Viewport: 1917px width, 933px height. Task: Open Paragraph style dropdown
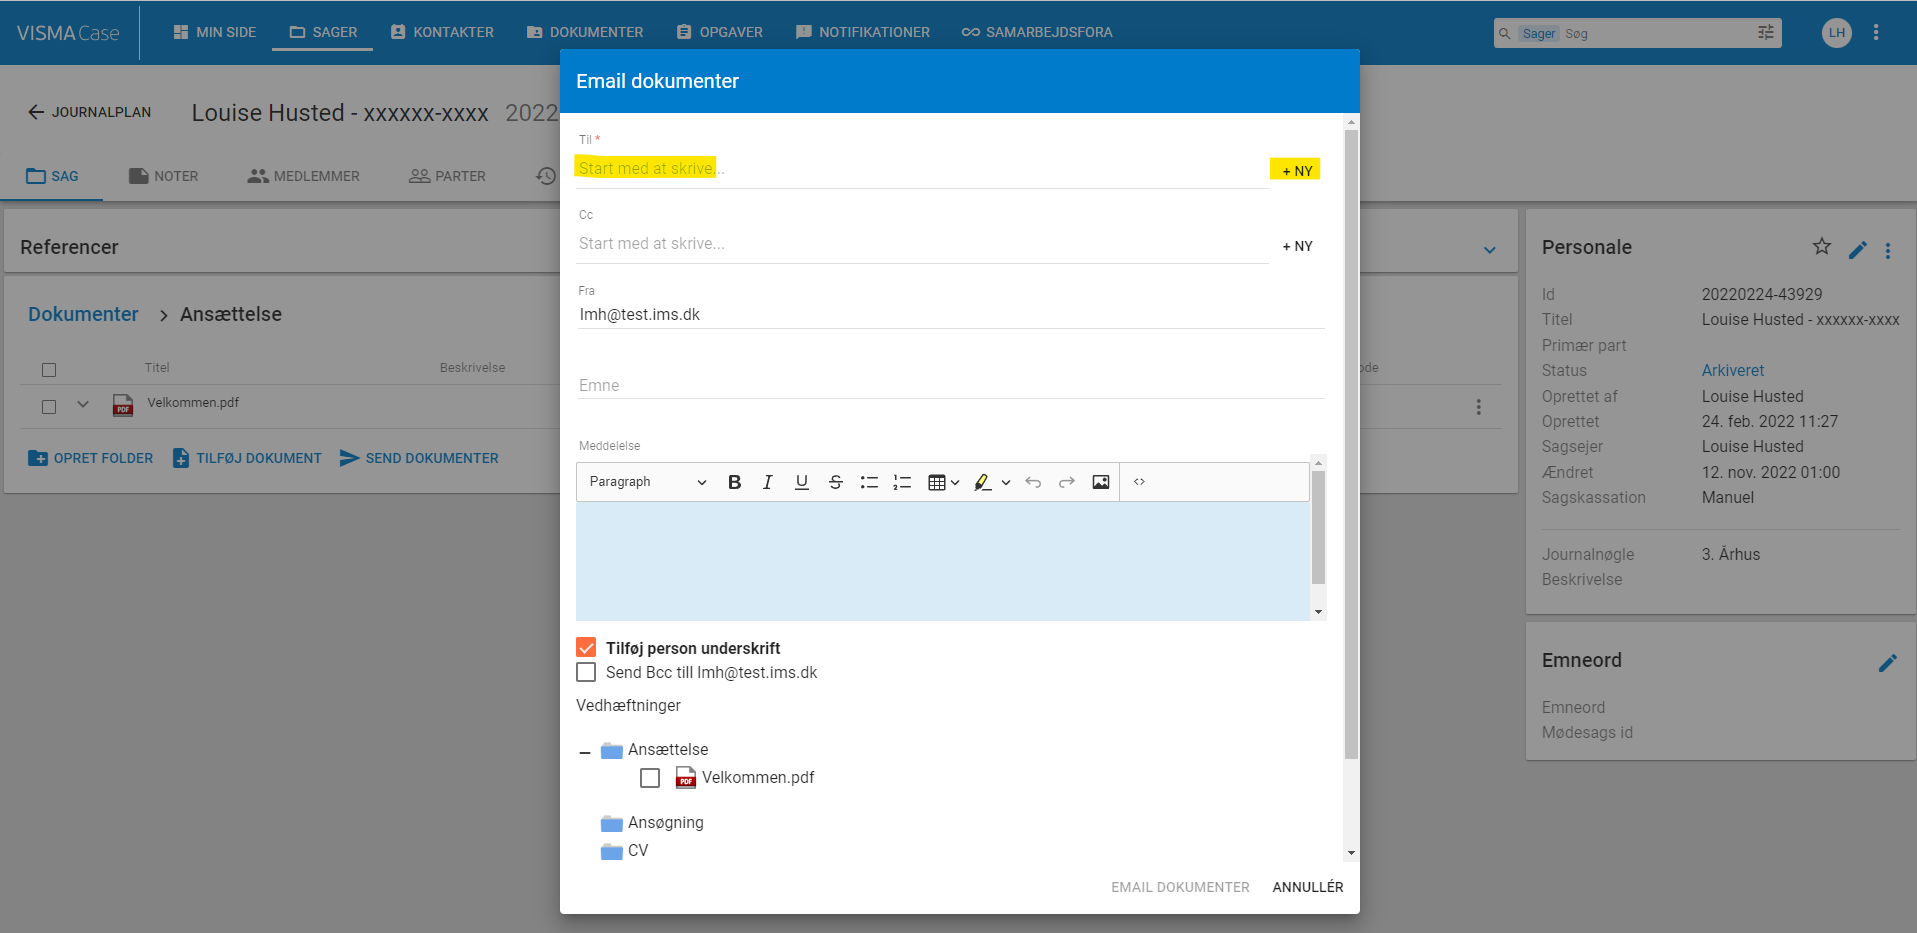tap(647, 482)
